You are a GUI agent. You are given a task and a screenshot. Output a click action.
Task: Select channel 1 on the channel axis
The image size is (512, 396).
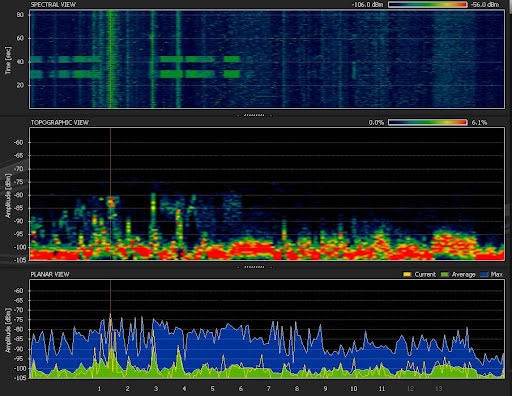[x=99, y=388]
